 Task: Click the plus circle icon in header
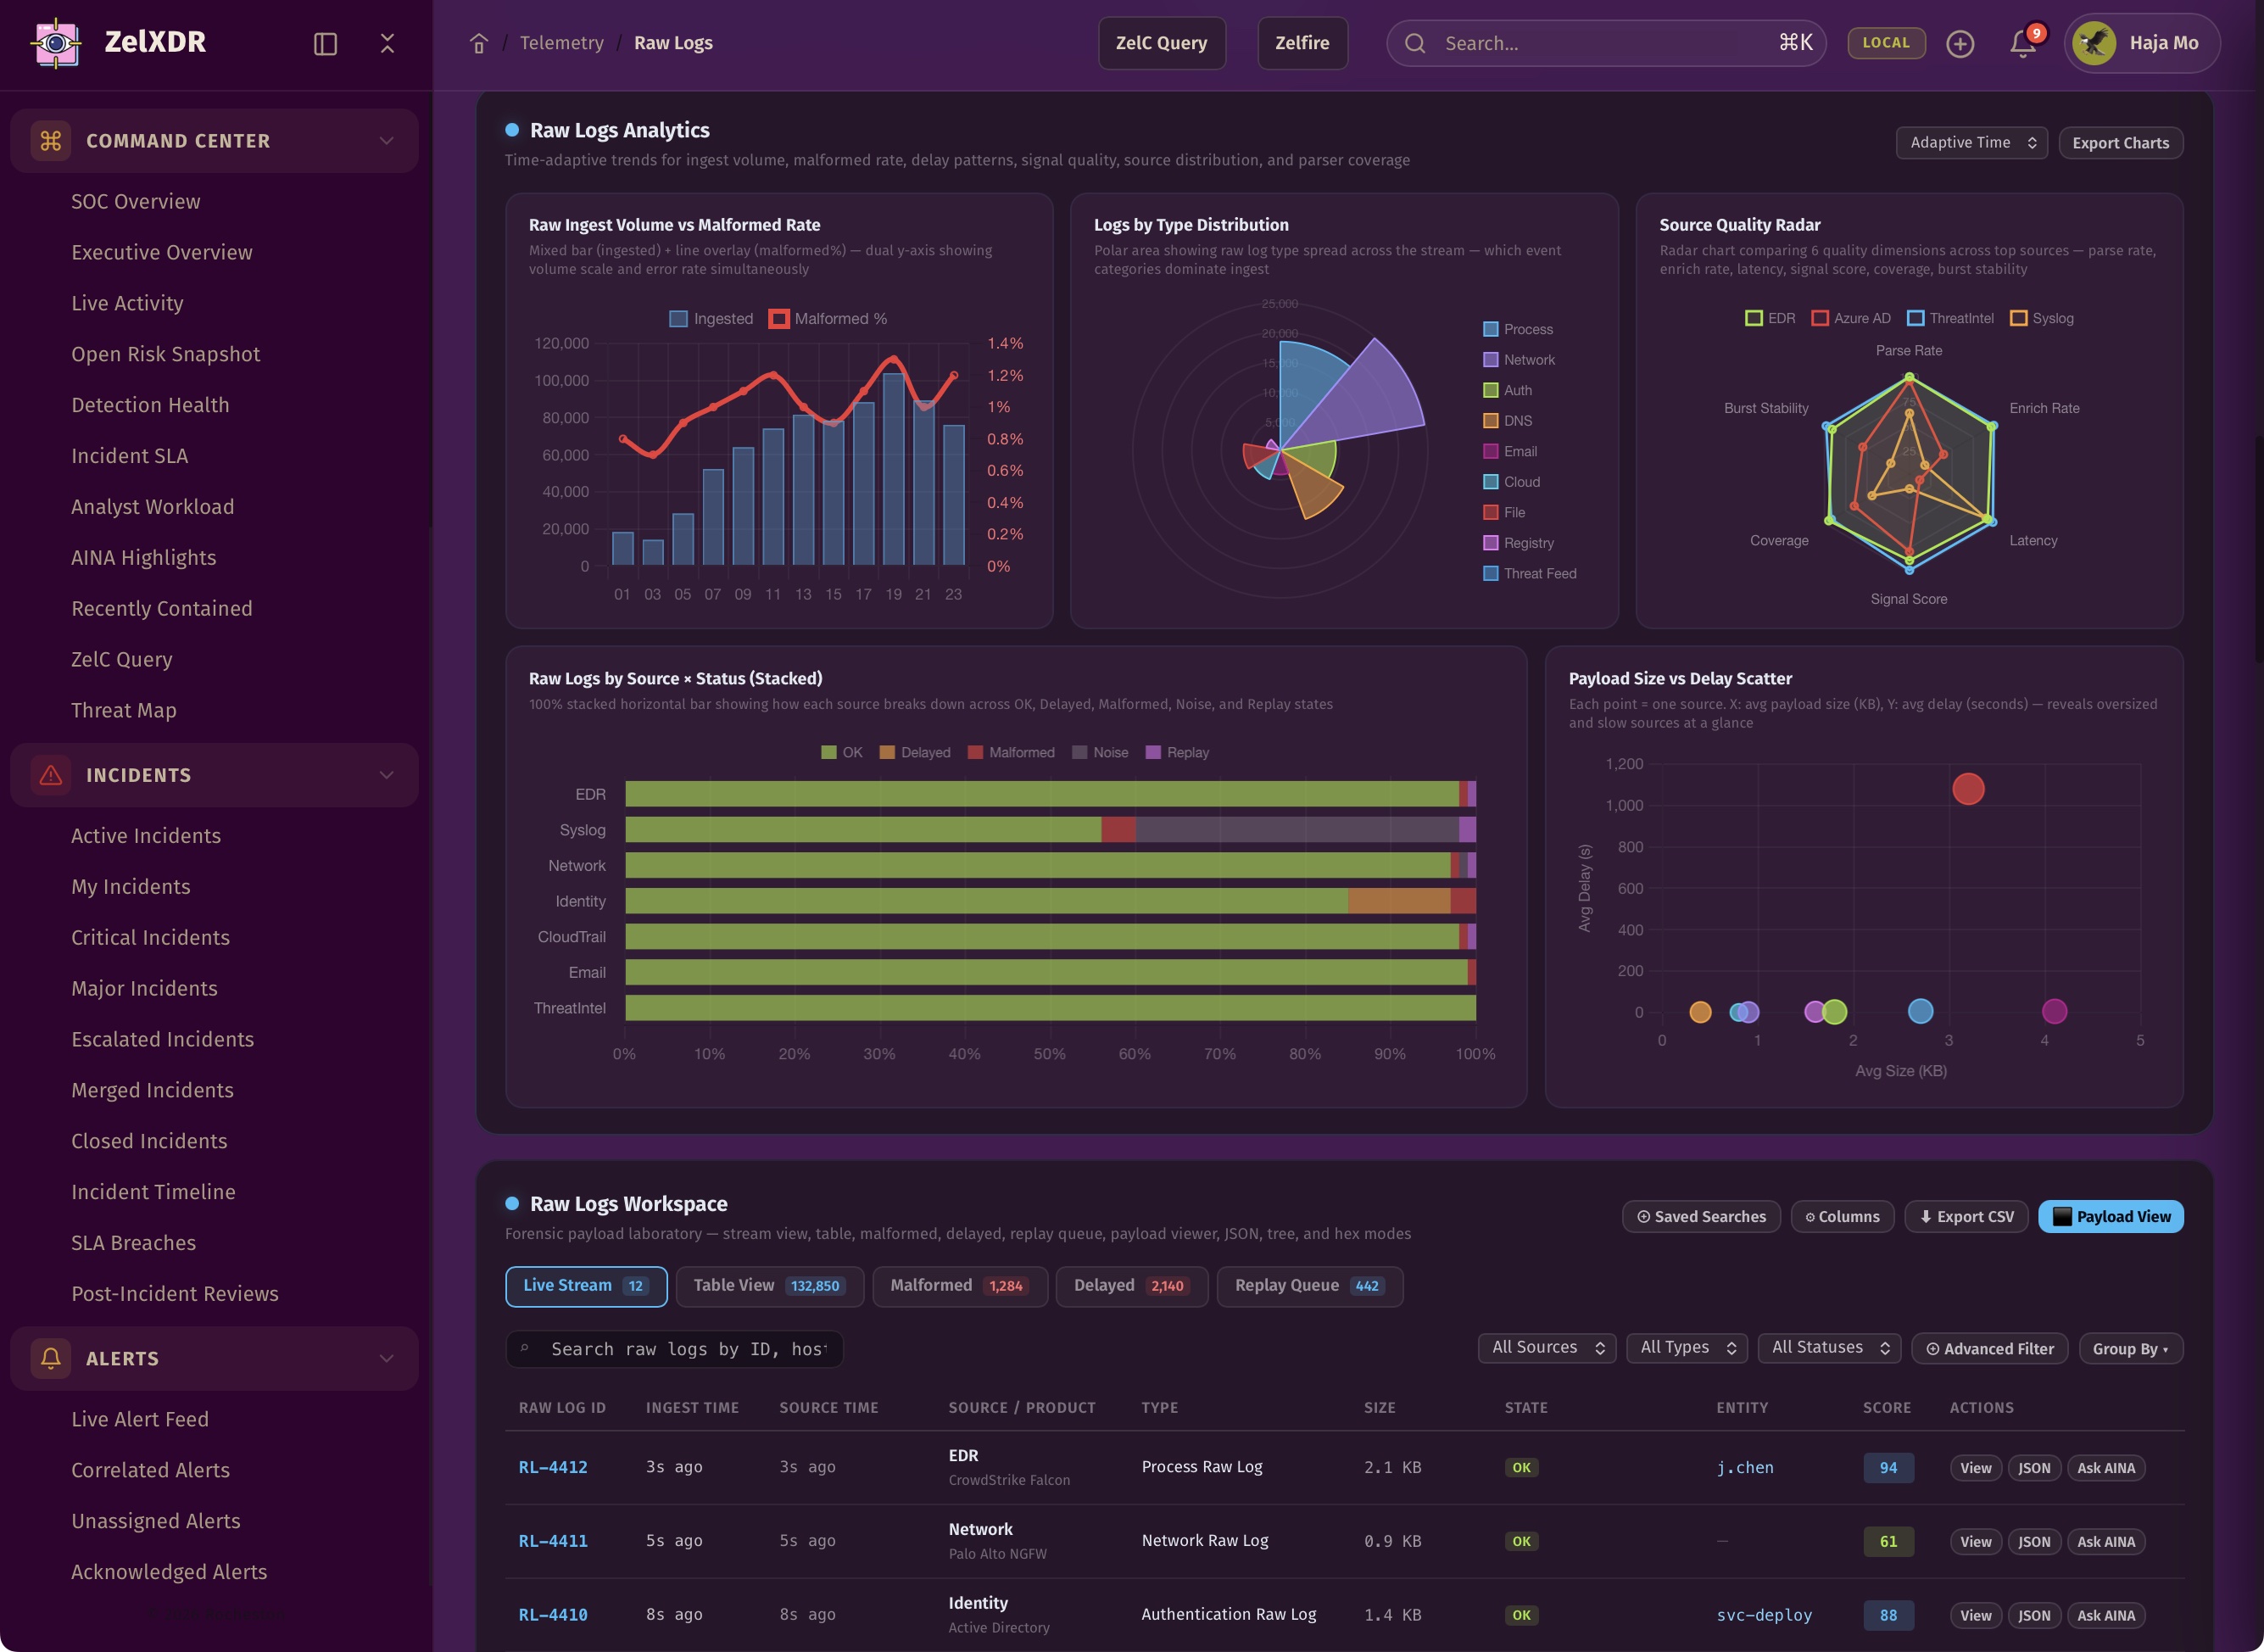pyautogui.click(x=1960, y=43)
